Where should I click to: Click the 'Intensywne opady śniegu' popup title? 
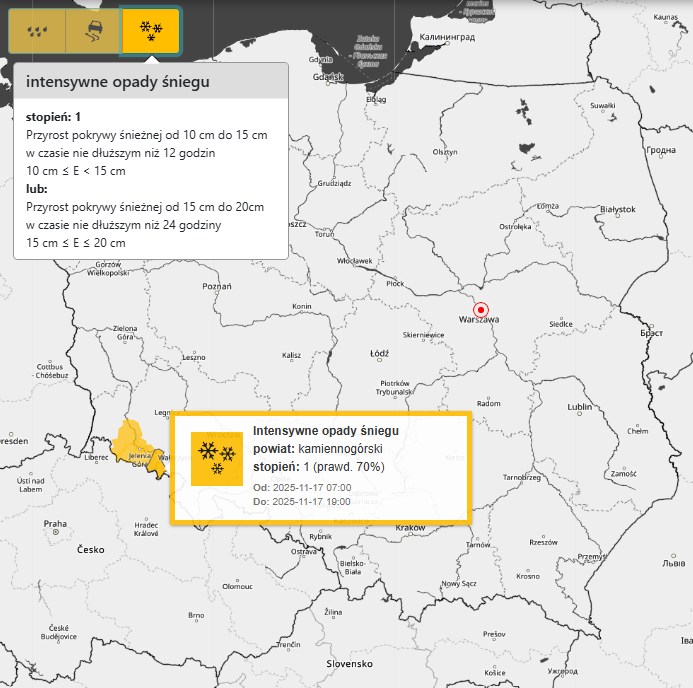coord(325,430)
